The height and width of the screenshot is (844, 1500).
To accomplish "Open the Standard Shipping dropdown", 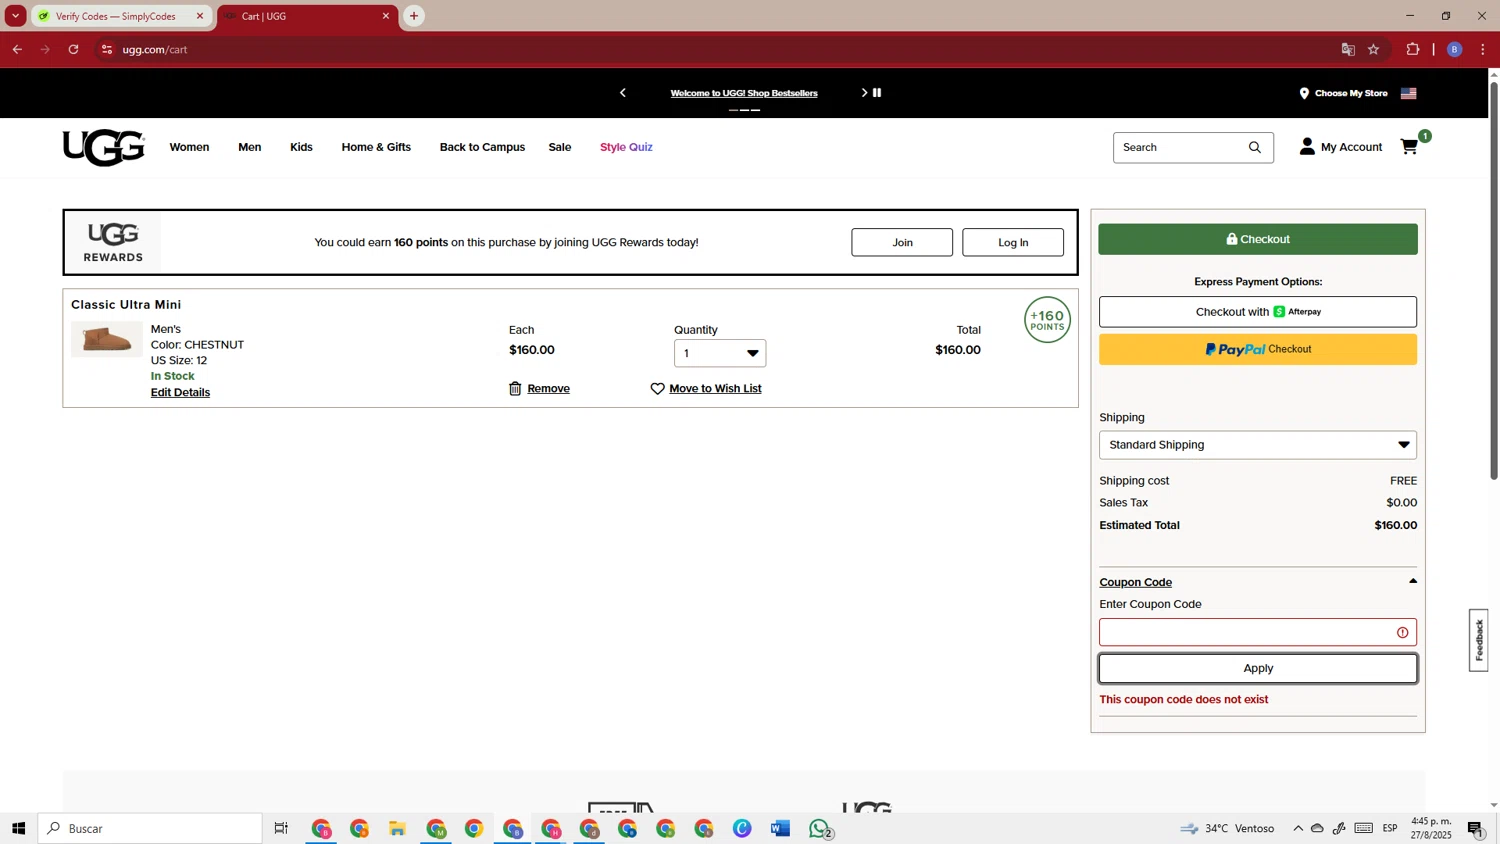I will click(x=1258, y=445).
